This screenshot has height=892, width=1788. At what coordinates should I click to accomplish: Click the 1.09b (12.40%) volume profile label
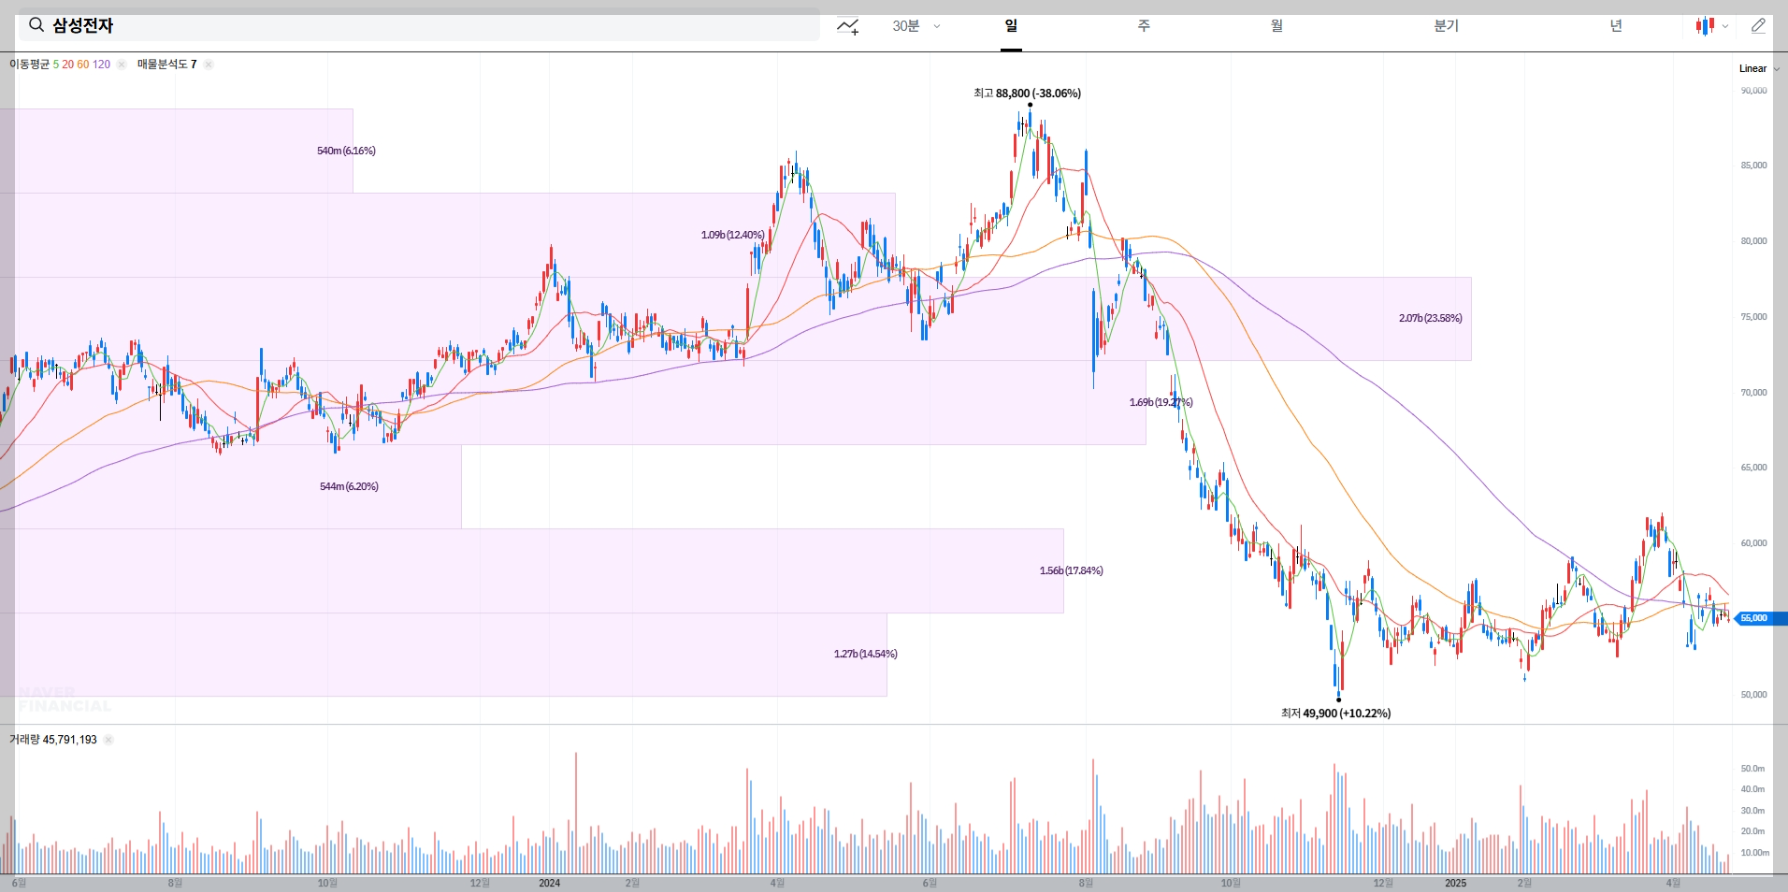732,235
